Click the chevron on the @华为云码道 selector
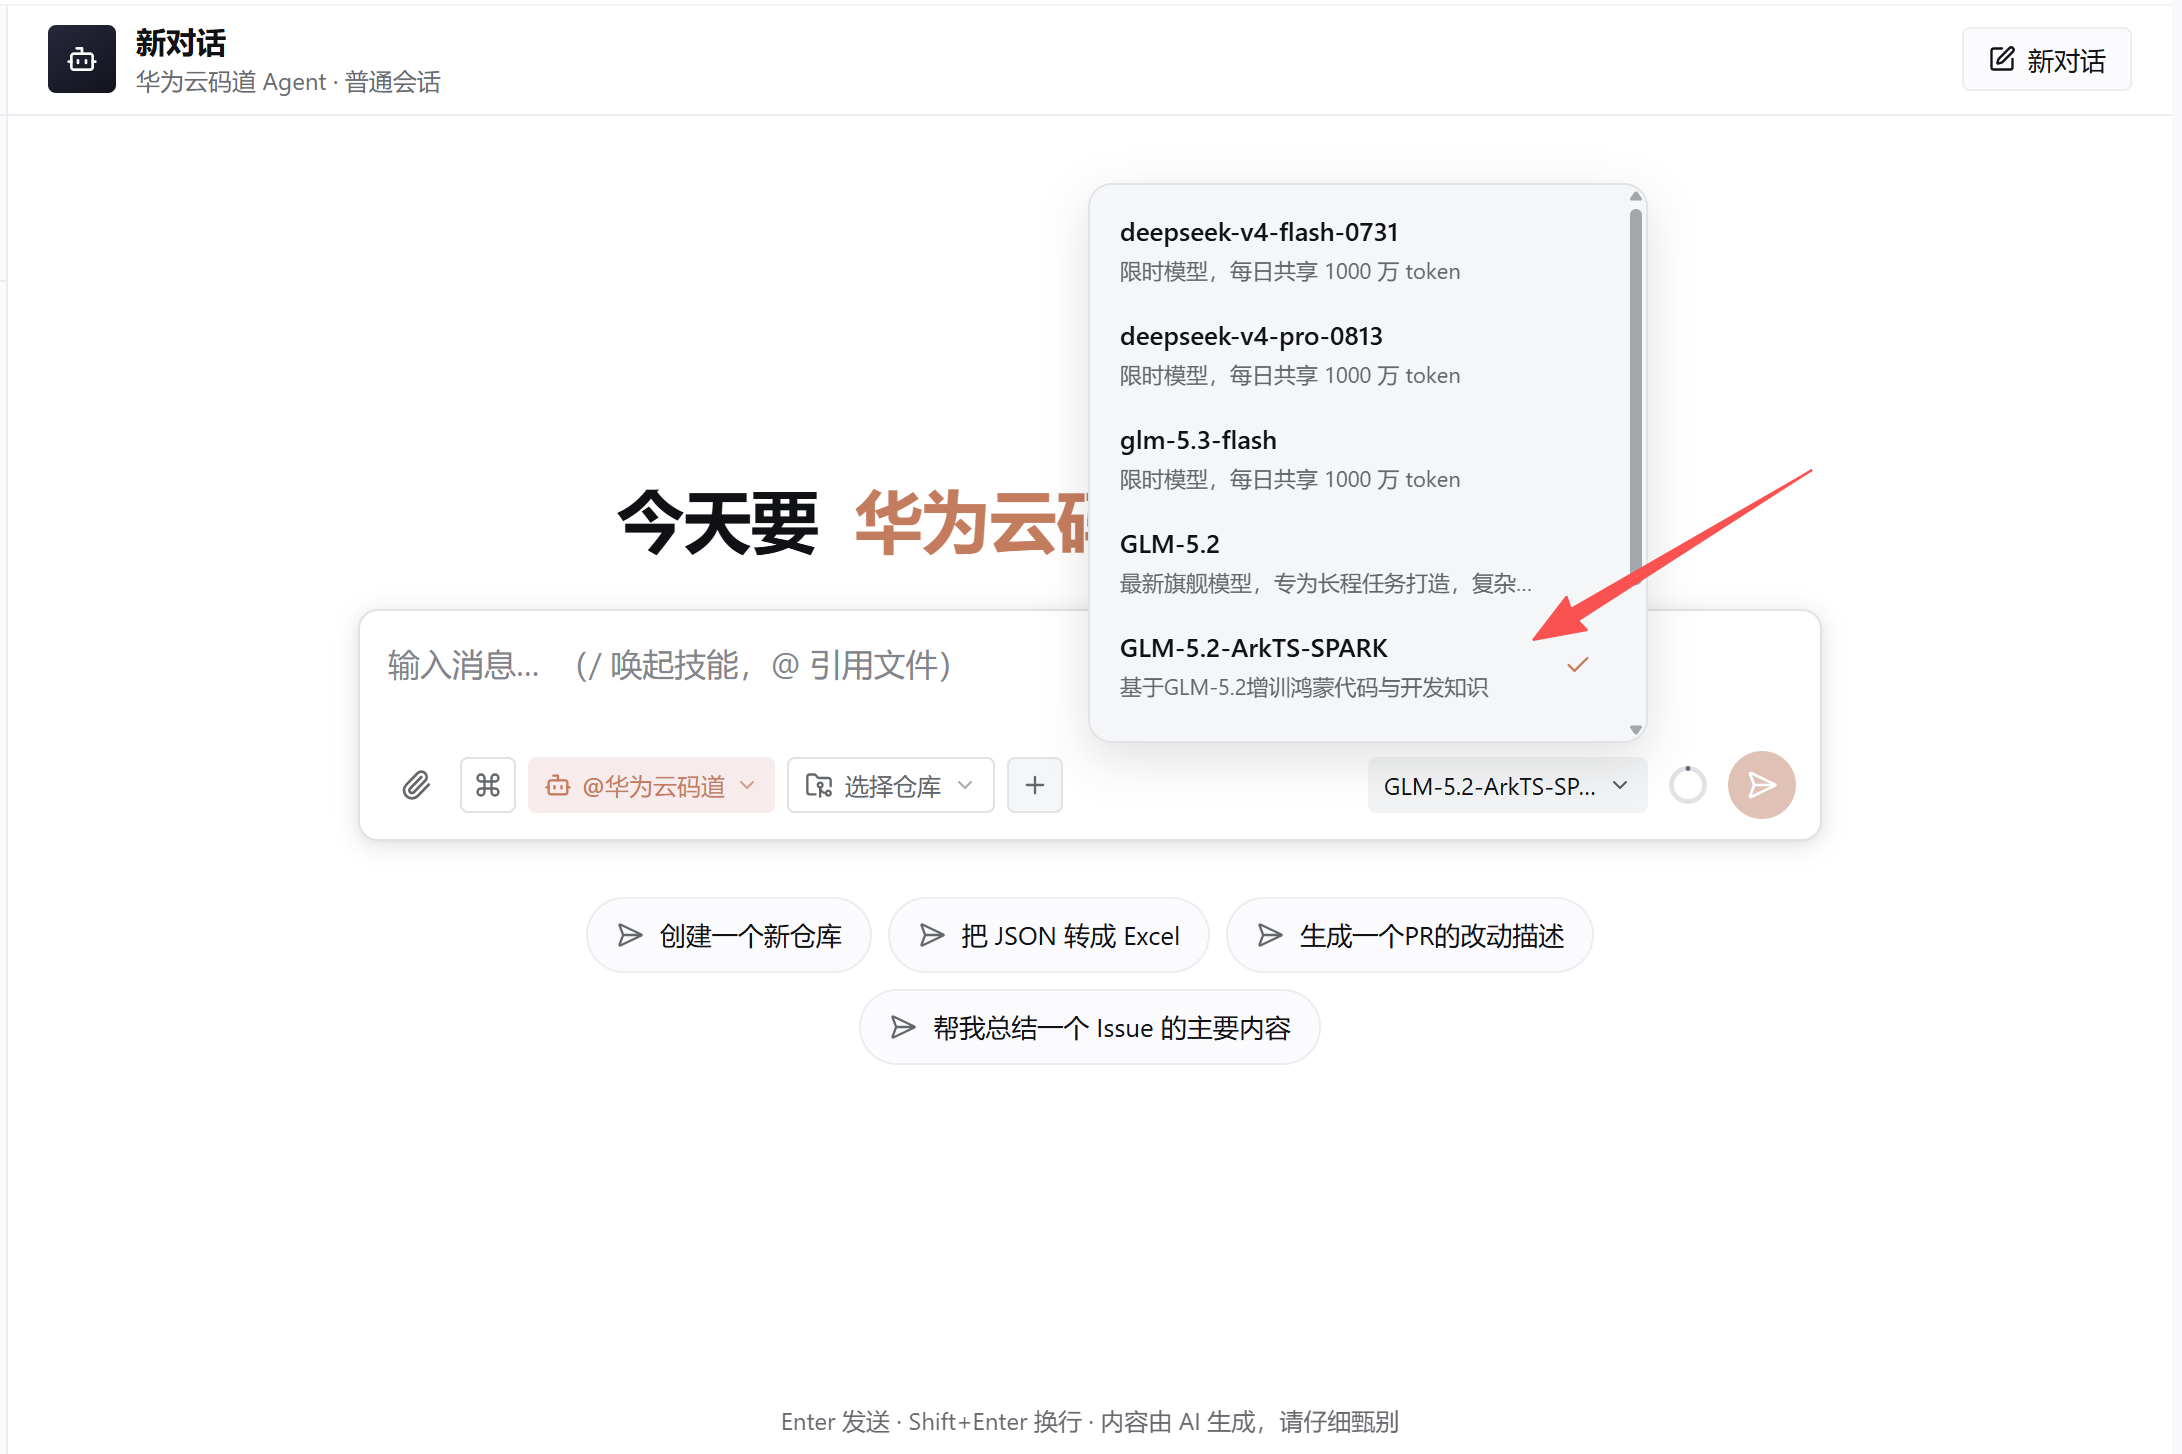 point(747,785)
